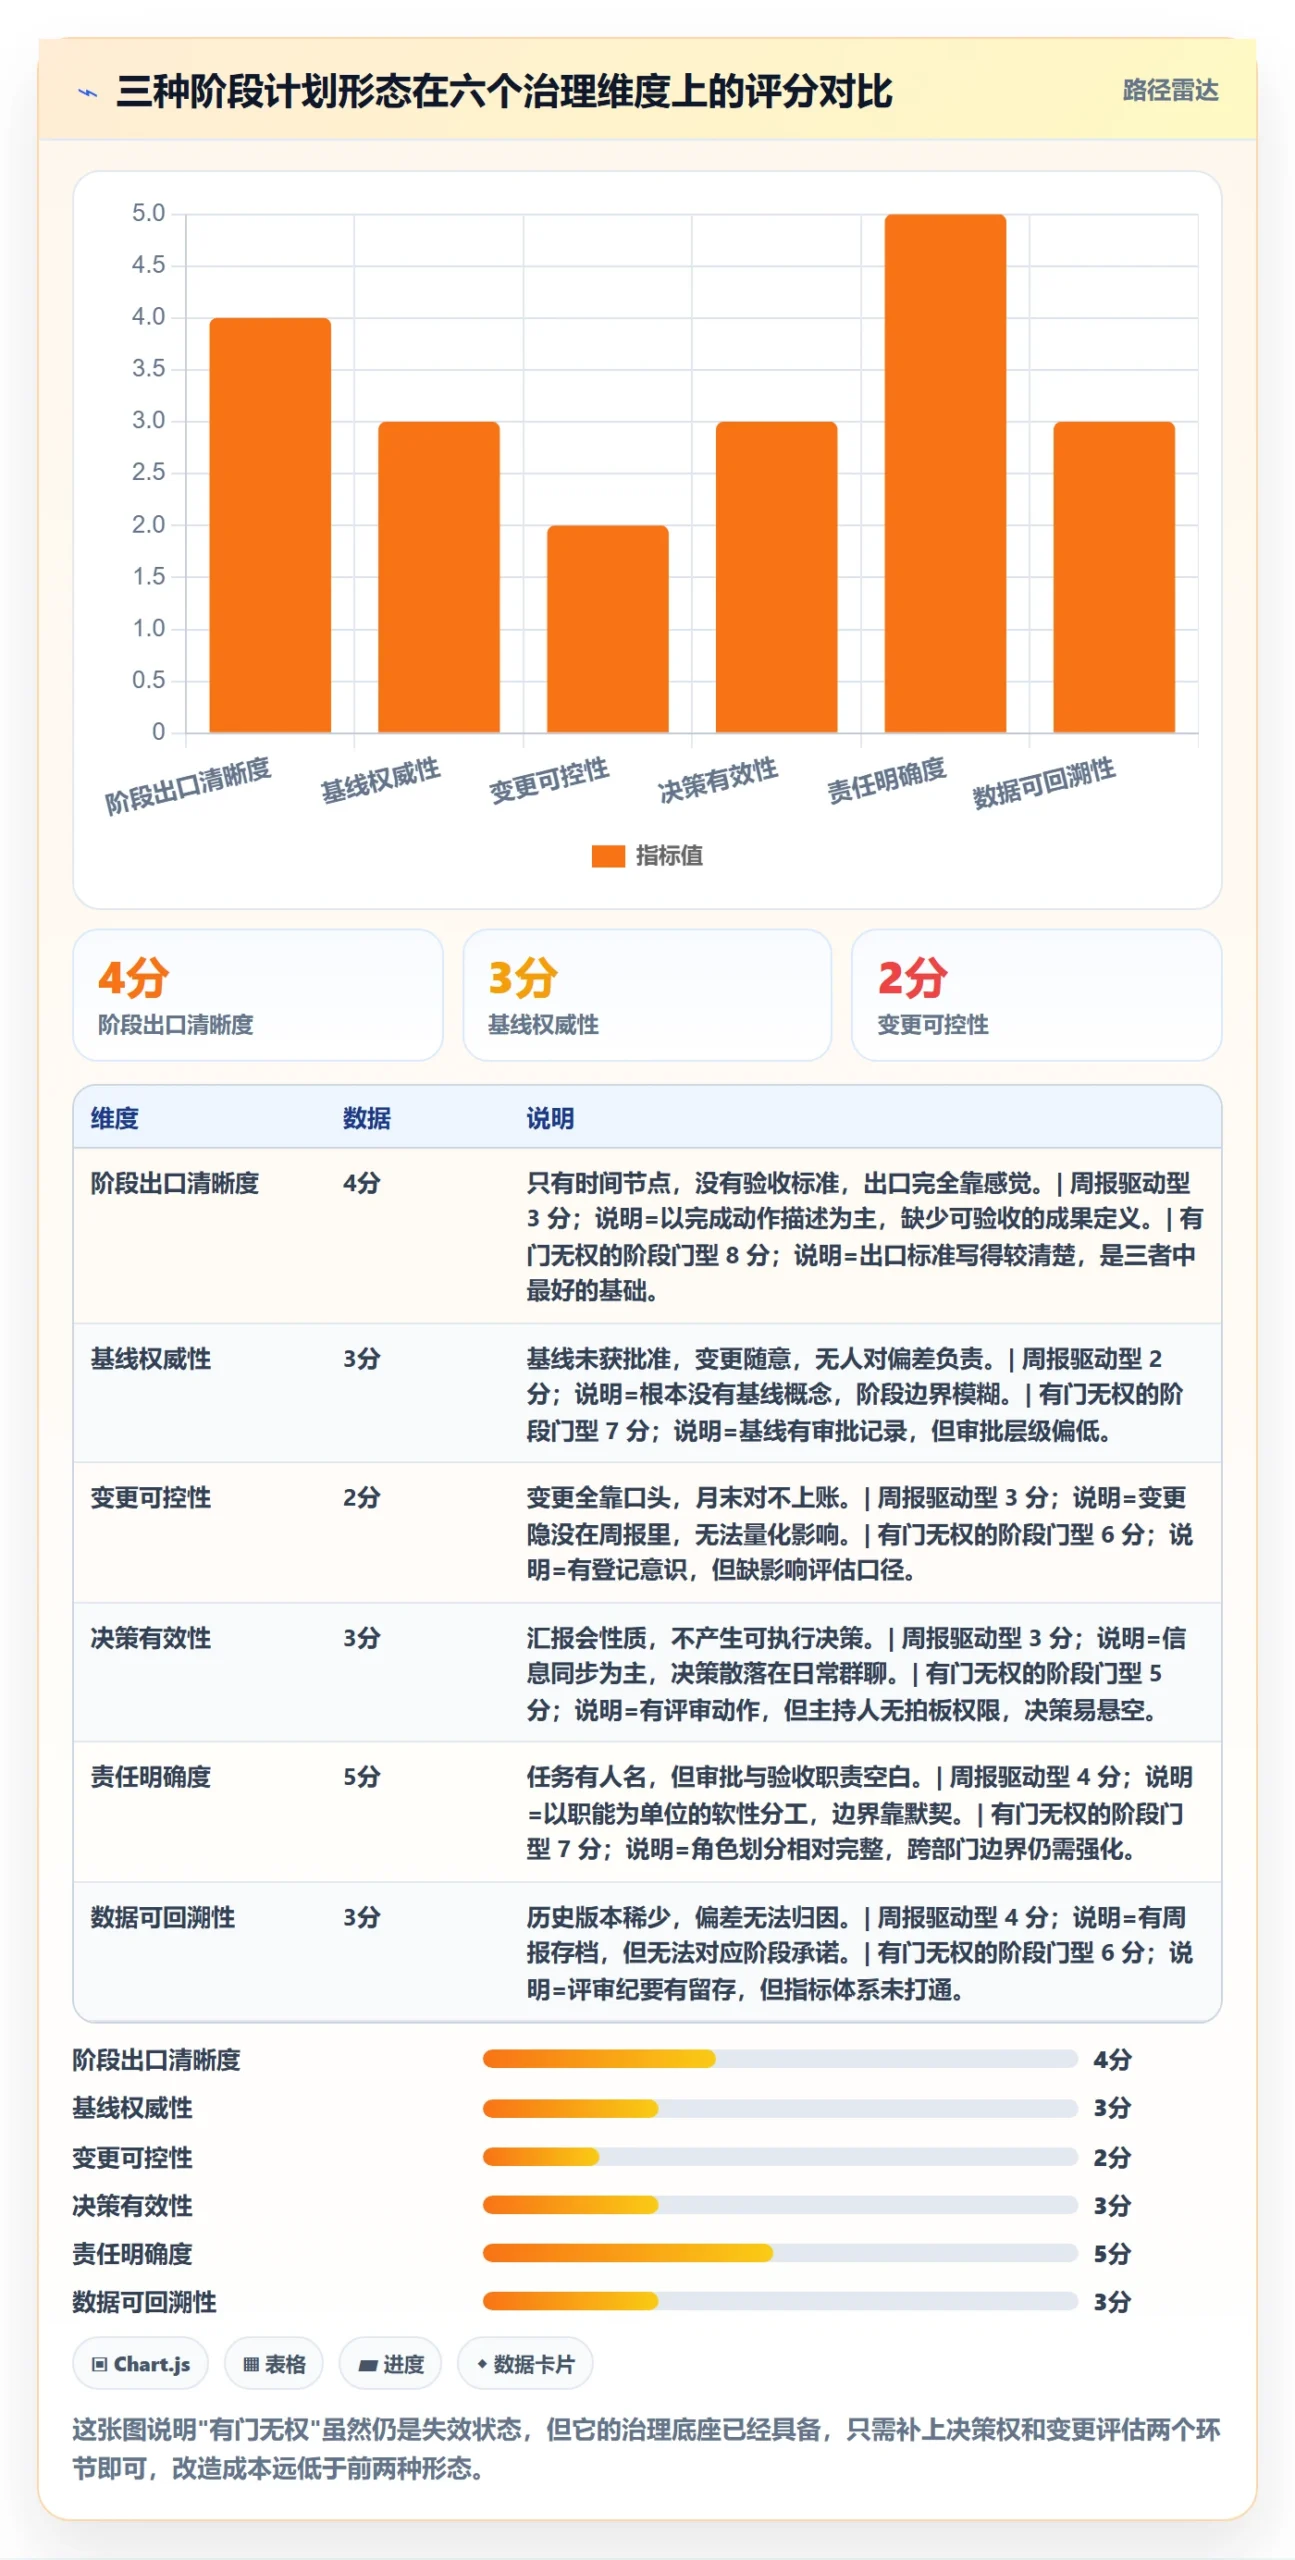Click the 数据可回溯性 progress bar
The width and height of the screenshot is (1295, 2560).
click(x=779, y=2300)
